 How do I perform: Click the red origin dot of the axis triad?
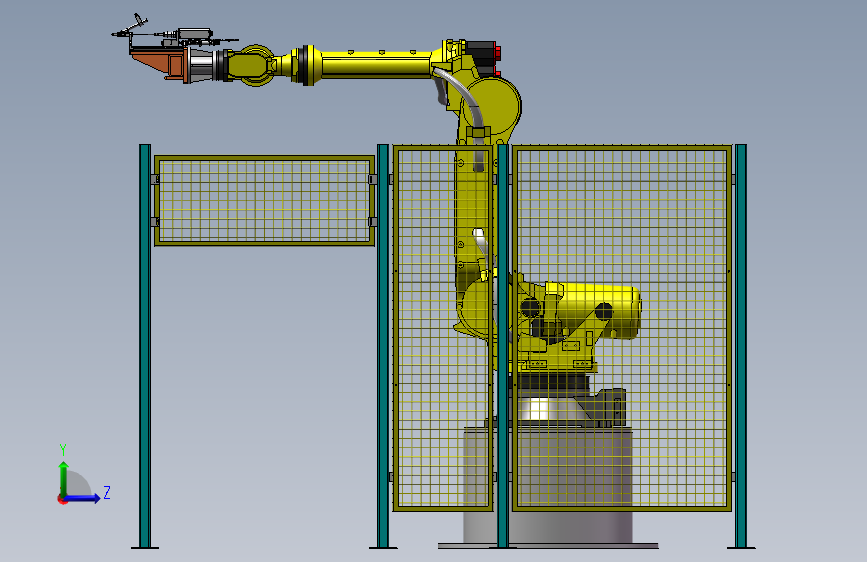coord(62,499)
